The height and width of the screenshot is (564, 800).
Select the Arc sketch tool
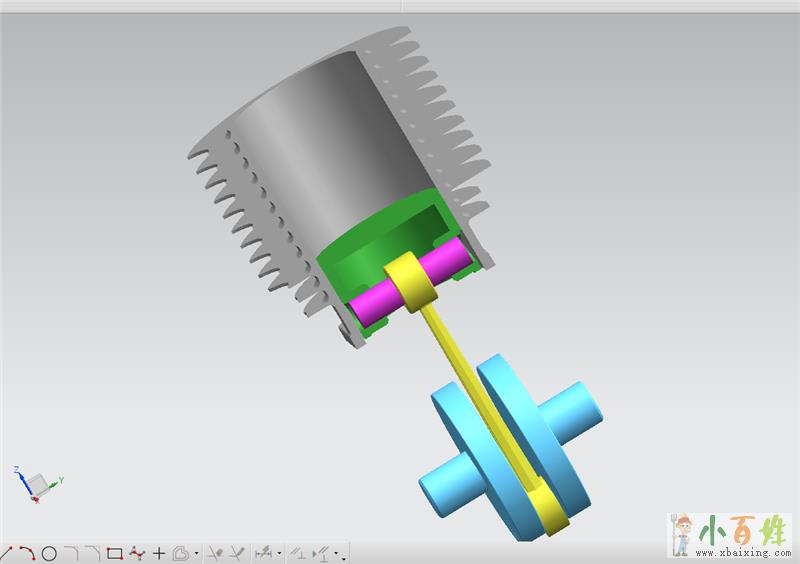tap(27, 553)
